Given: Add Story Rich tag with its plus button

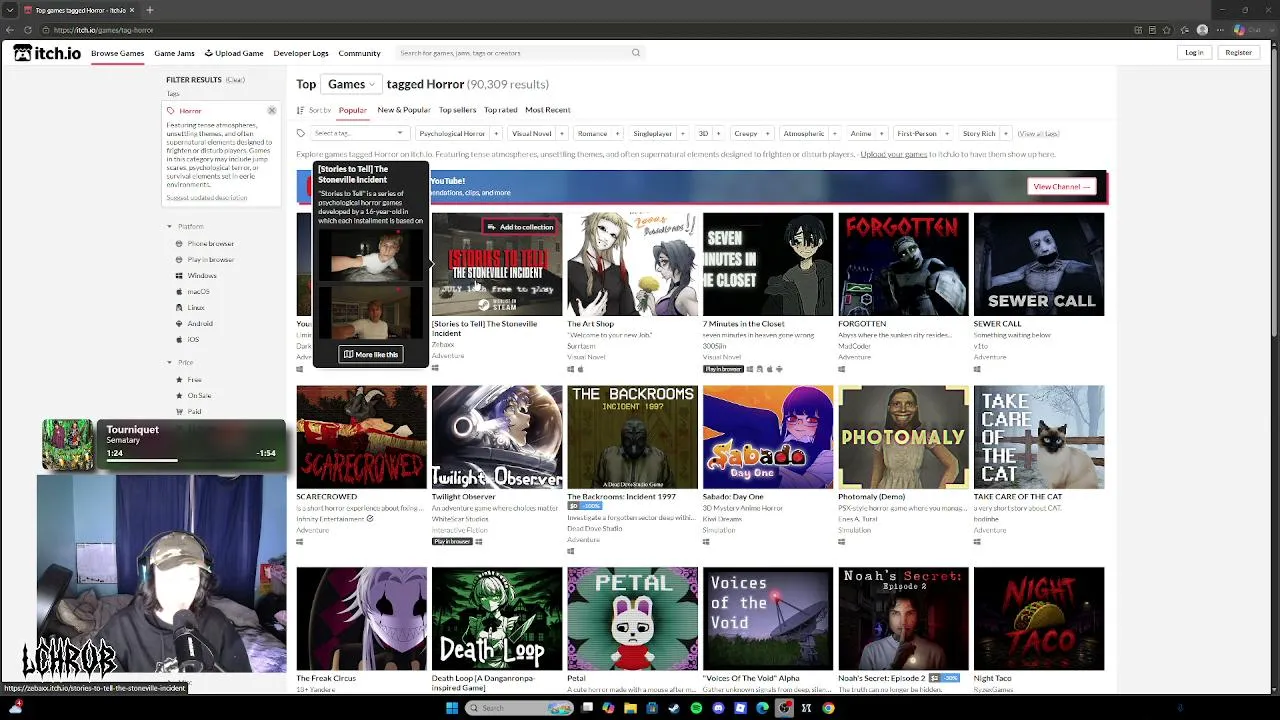Looking at the screenshot, I should coord(1005,134).
